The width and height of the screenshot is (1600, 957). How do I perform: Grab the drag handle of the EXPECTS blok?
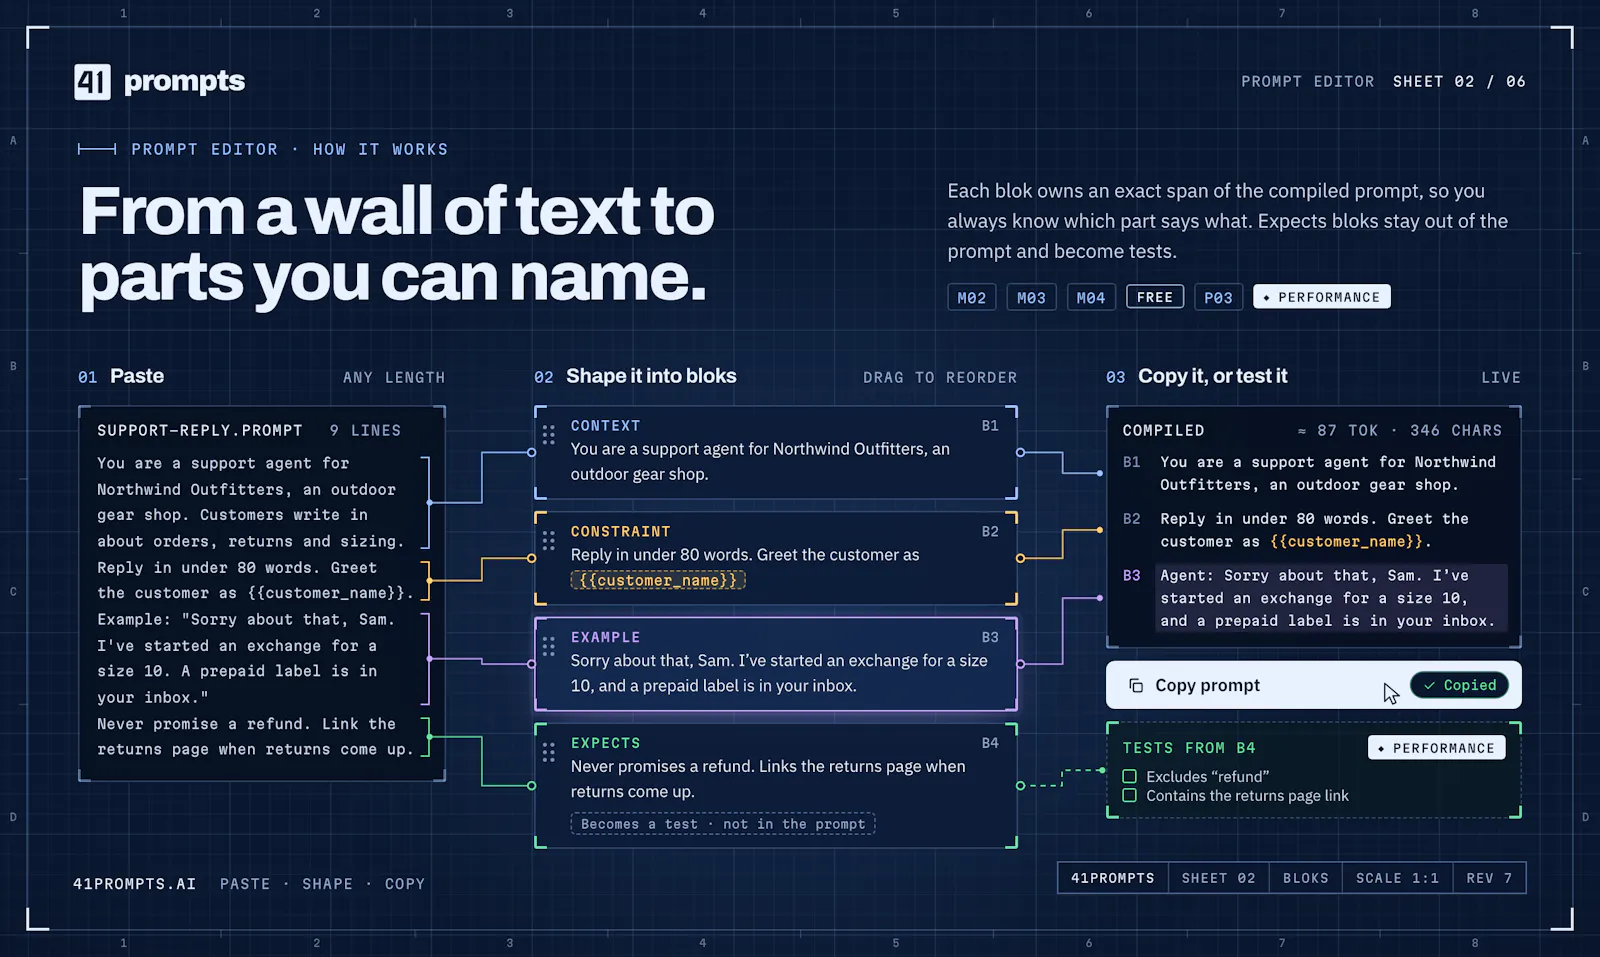click(548, 752)
